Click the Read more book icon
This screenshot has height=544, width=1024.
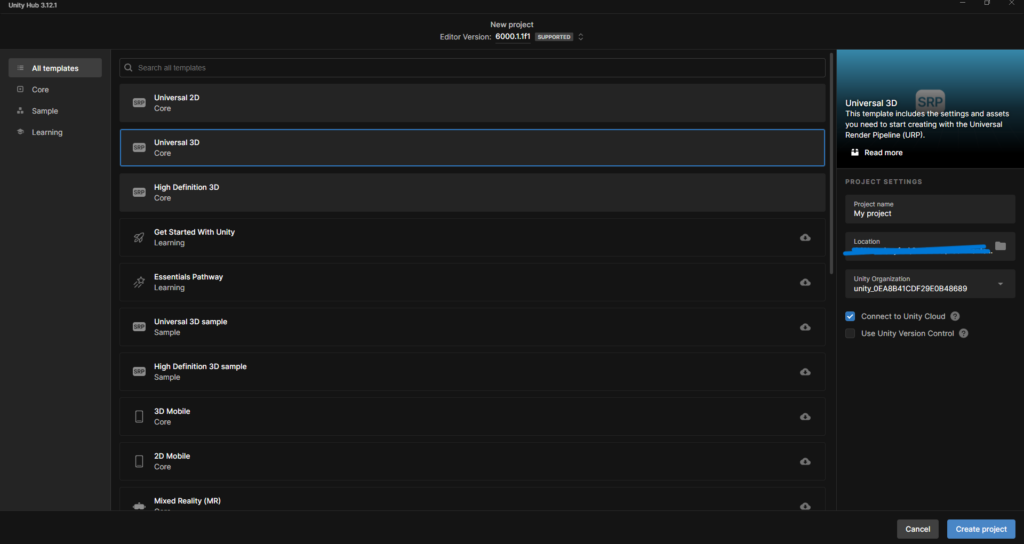click(x=855, y=152)
